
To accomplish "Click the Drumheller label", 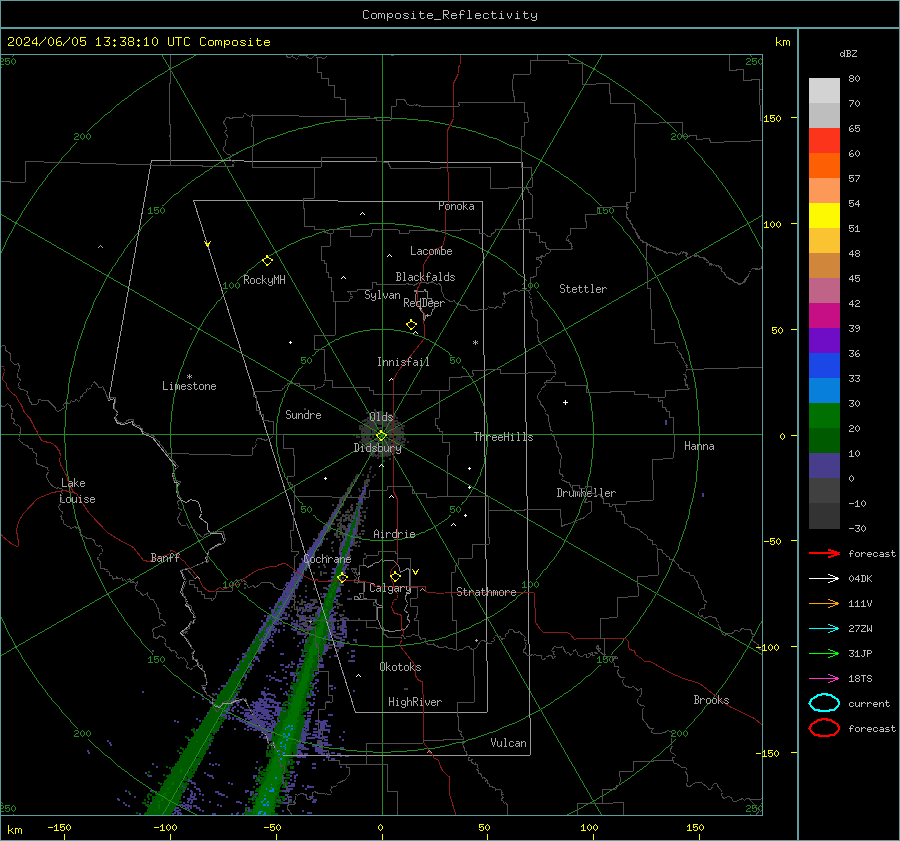I will pyautogui.click(x=586, y=493).
